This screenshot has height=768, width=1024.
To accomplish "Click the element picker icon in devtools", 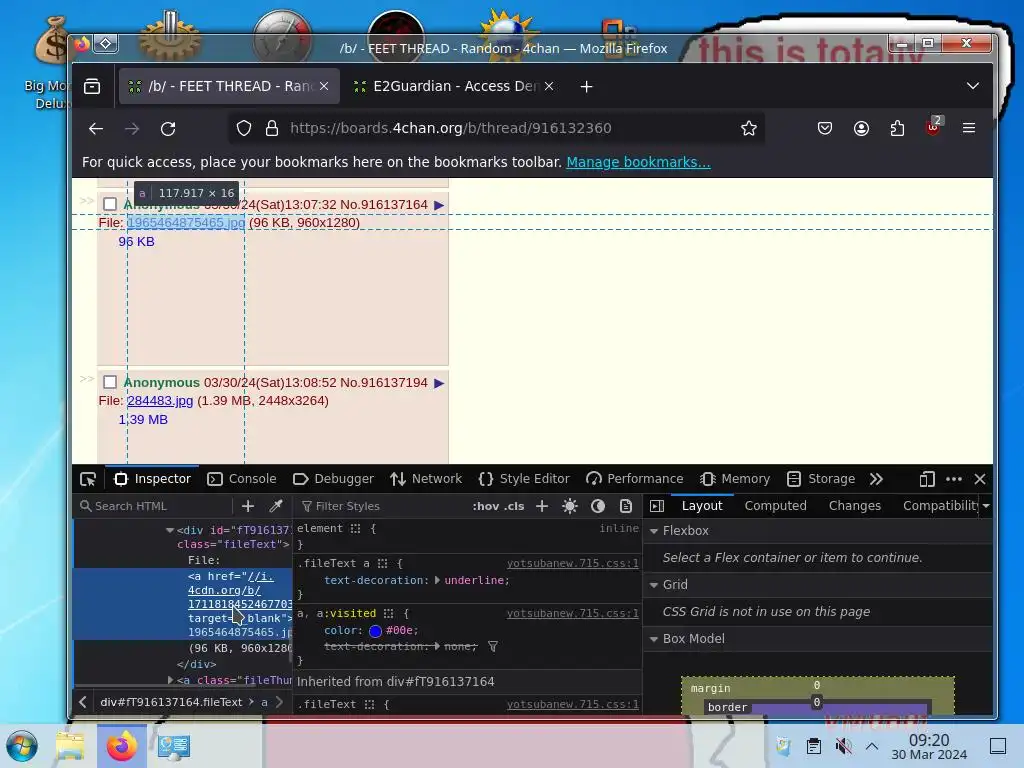I will pos(88,479).
